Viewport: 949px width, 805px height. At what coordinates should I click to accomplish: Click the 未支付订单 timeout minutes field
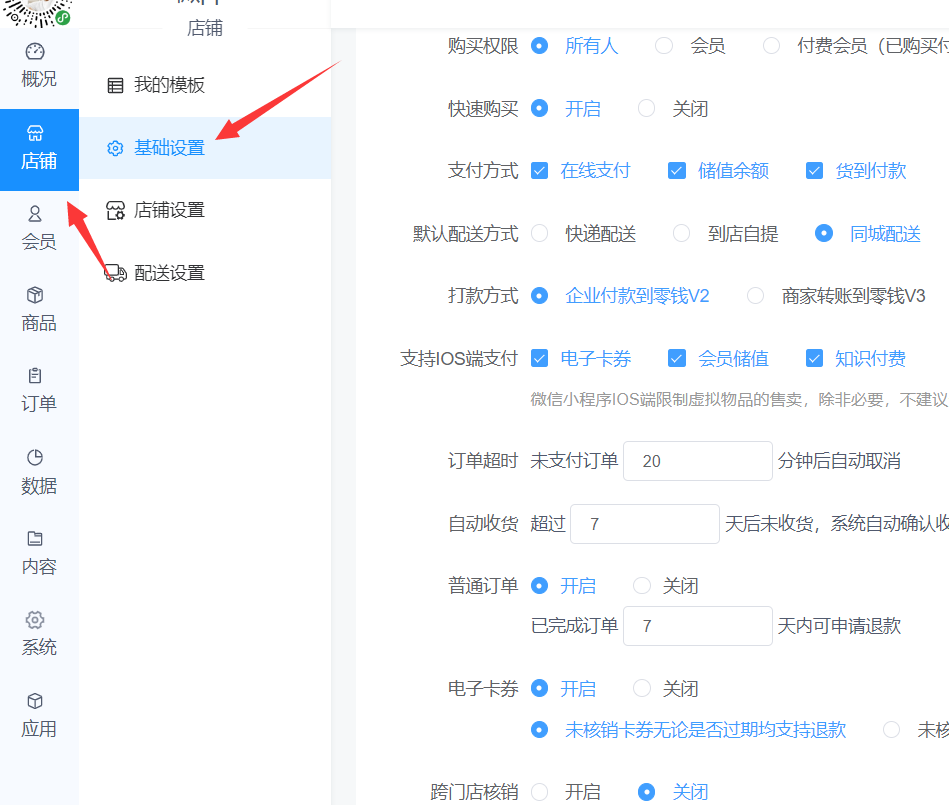point(697,461)
